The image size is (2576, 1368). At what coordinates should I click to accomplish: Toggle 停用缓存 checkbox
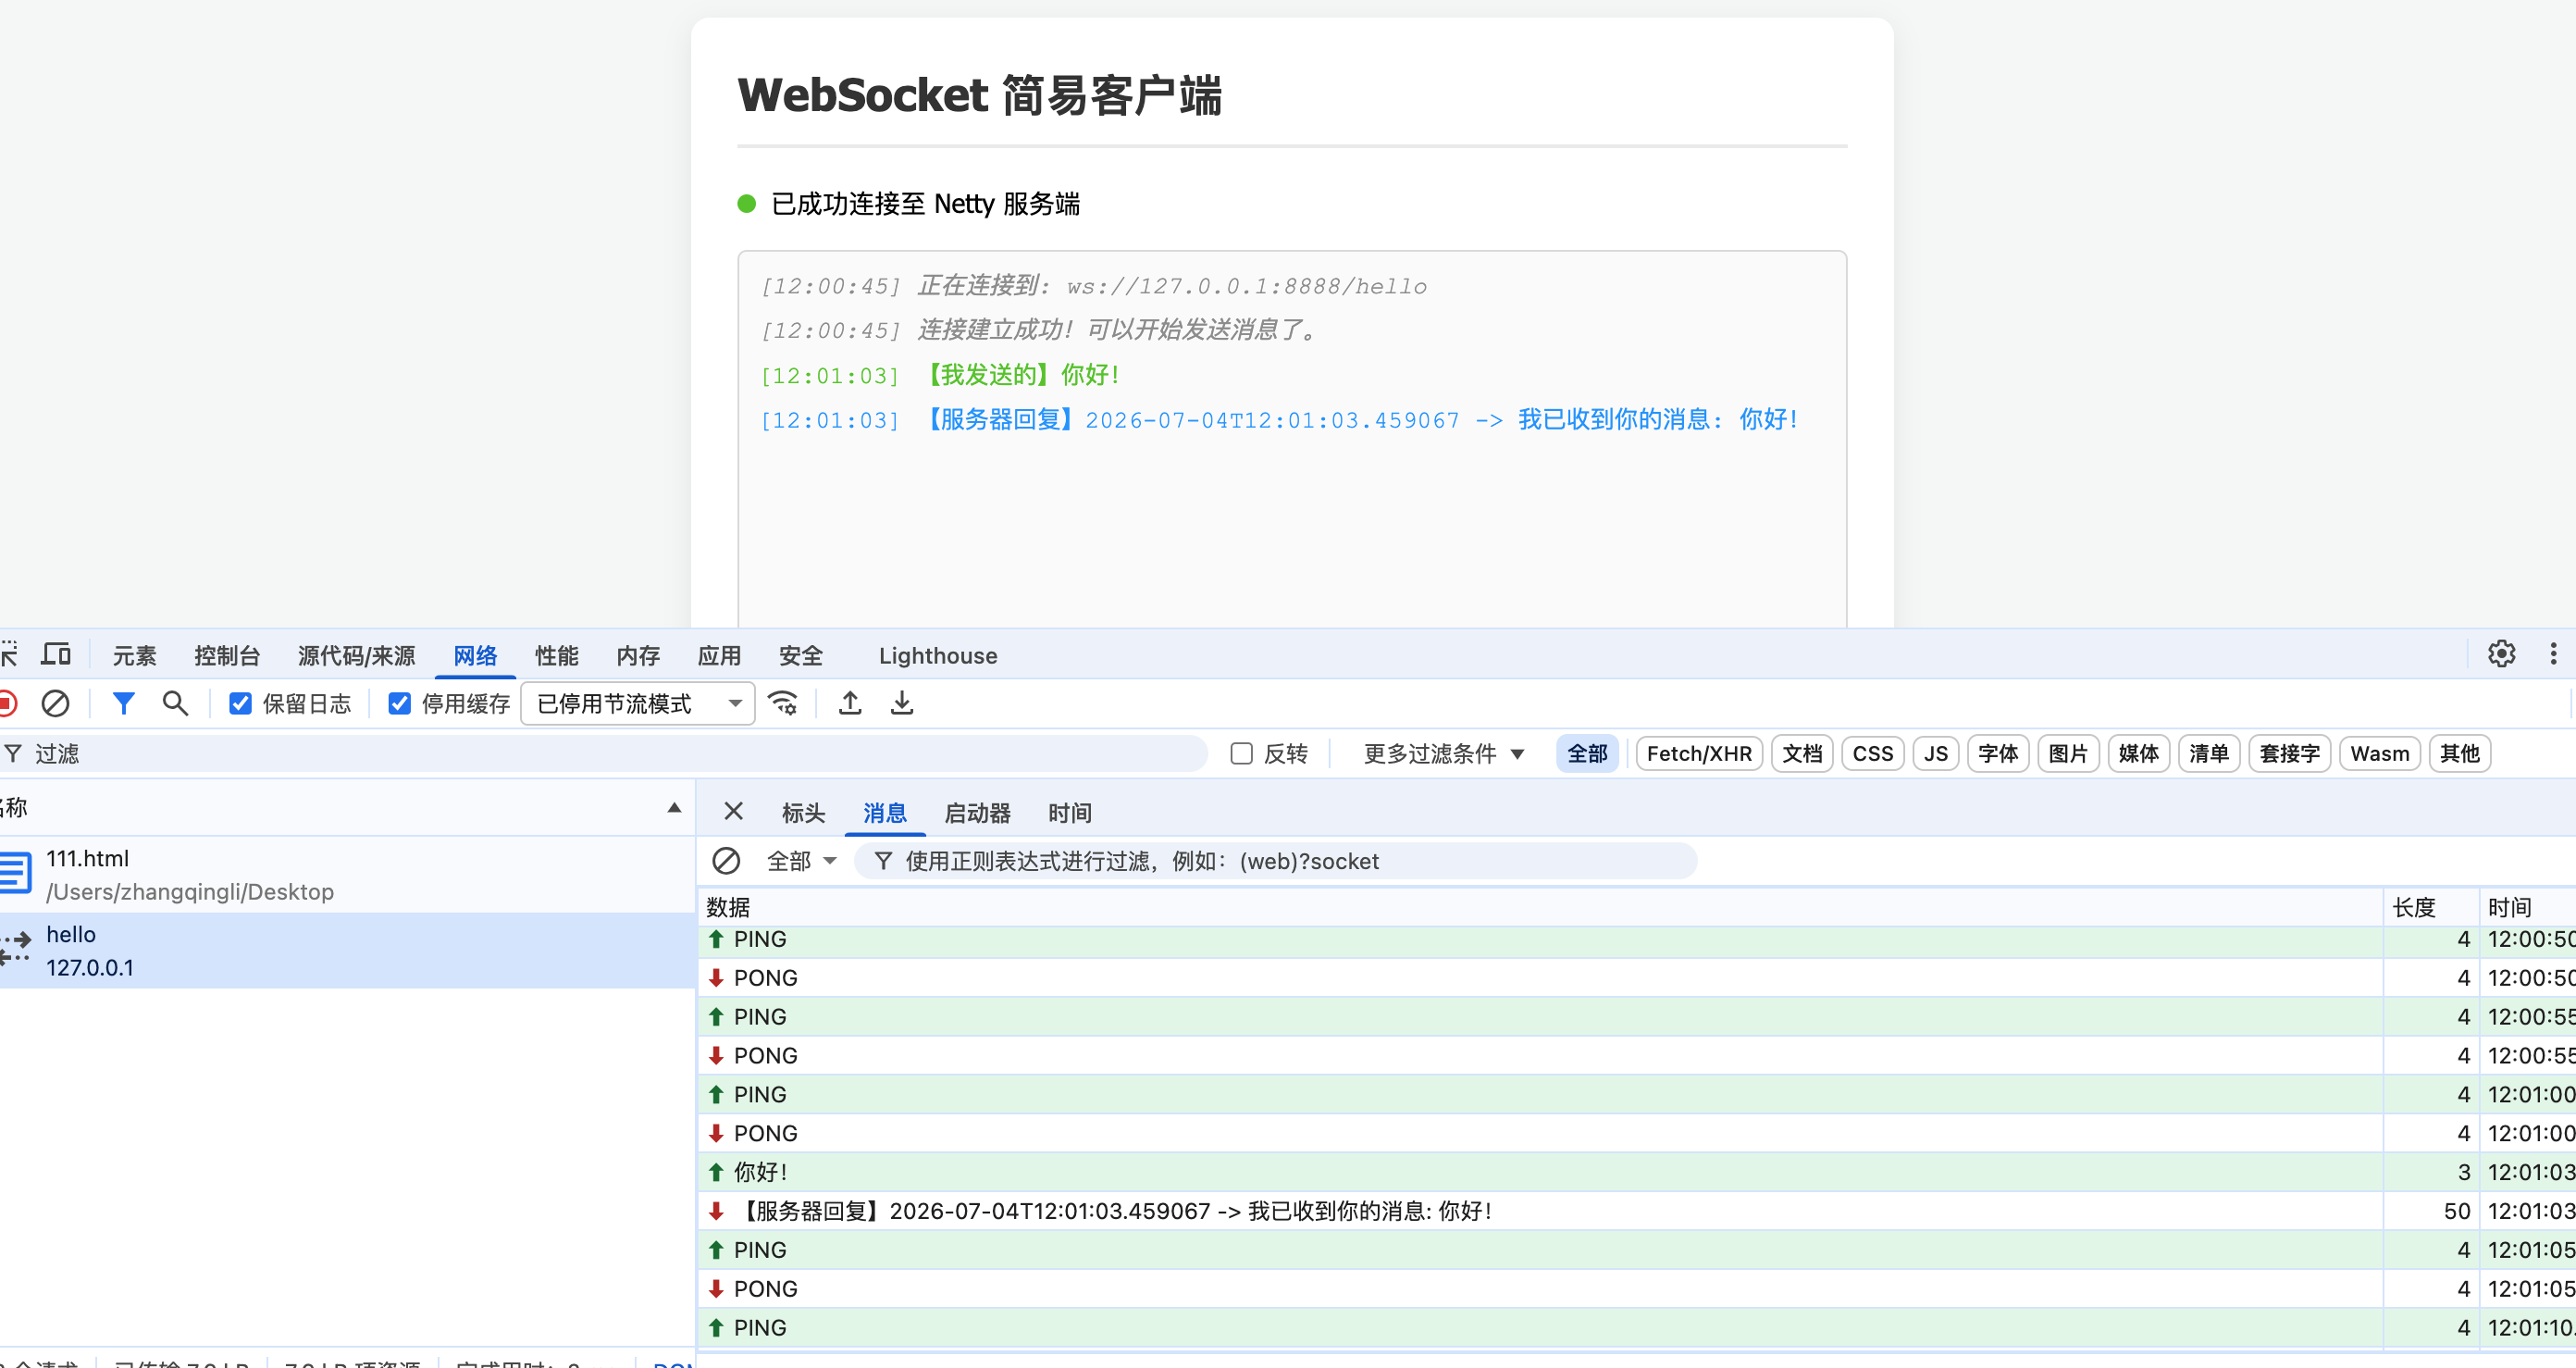[x=399, y=703]
